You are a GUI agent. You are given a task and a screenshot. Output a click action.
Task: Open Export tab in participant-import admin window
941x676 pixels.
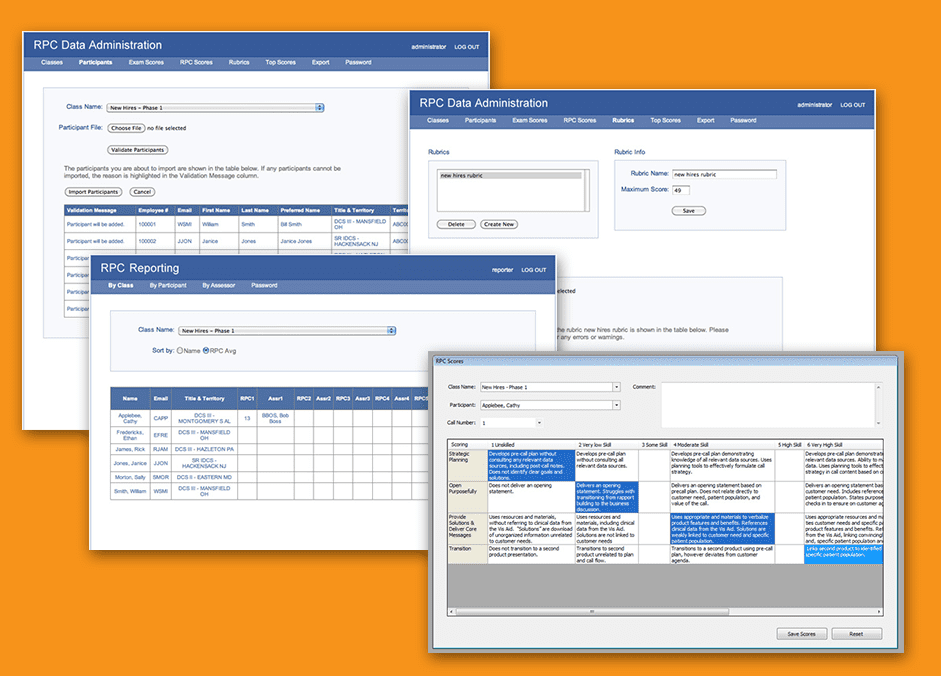pyautogui.click(x=320, y=62)
